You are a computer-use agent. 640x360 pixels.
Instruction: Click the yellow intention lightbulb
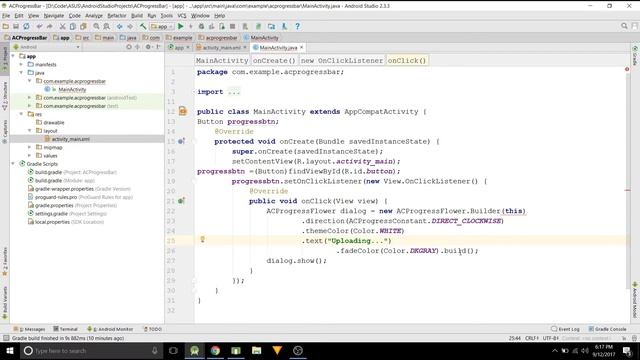pos(202,240)
